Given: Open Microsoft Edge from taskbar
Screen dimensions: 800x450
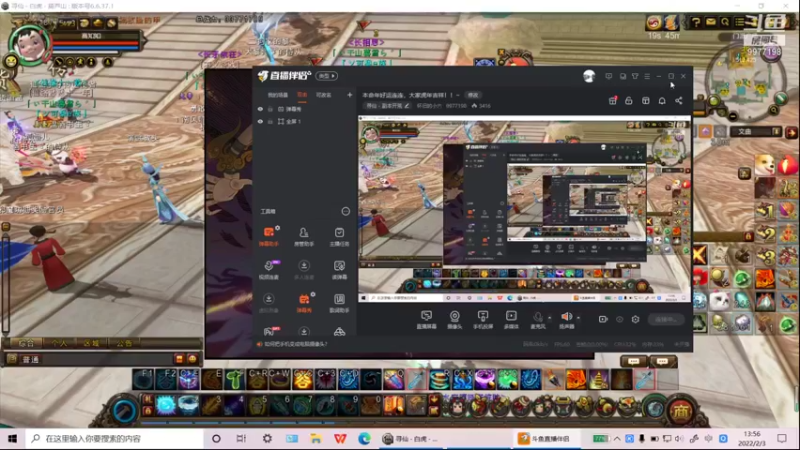Looking at the screenshot, I should coord(364,438).
